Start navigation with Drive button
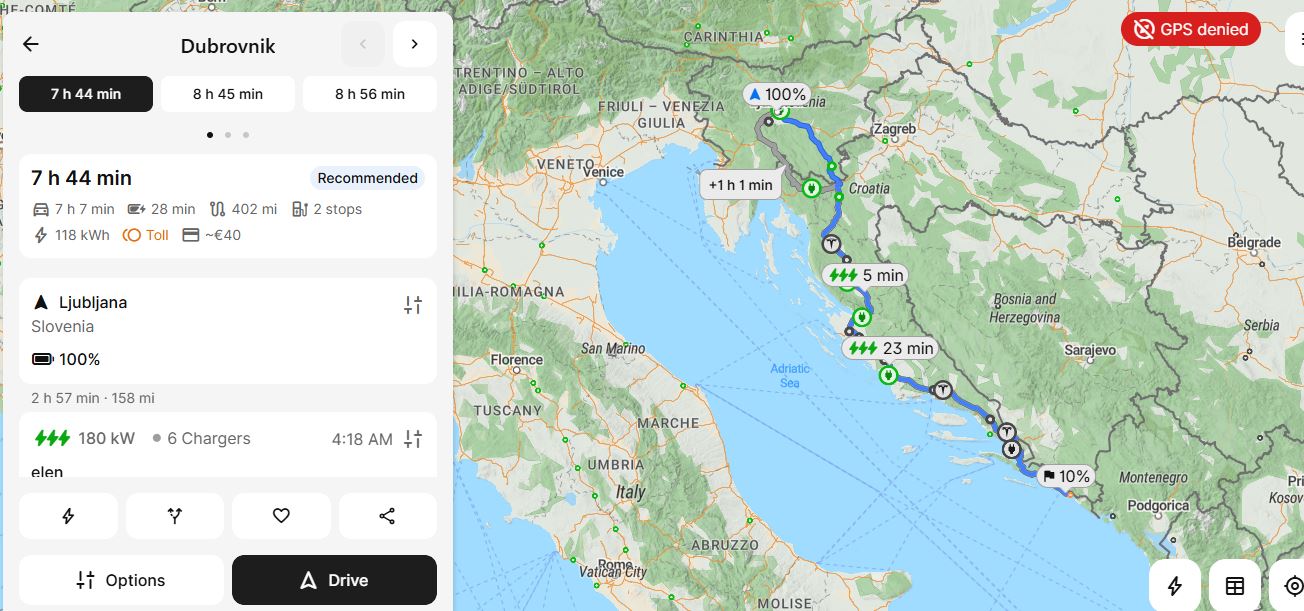1304x611 pixels. pyautogui.click(x=334, y=580)
